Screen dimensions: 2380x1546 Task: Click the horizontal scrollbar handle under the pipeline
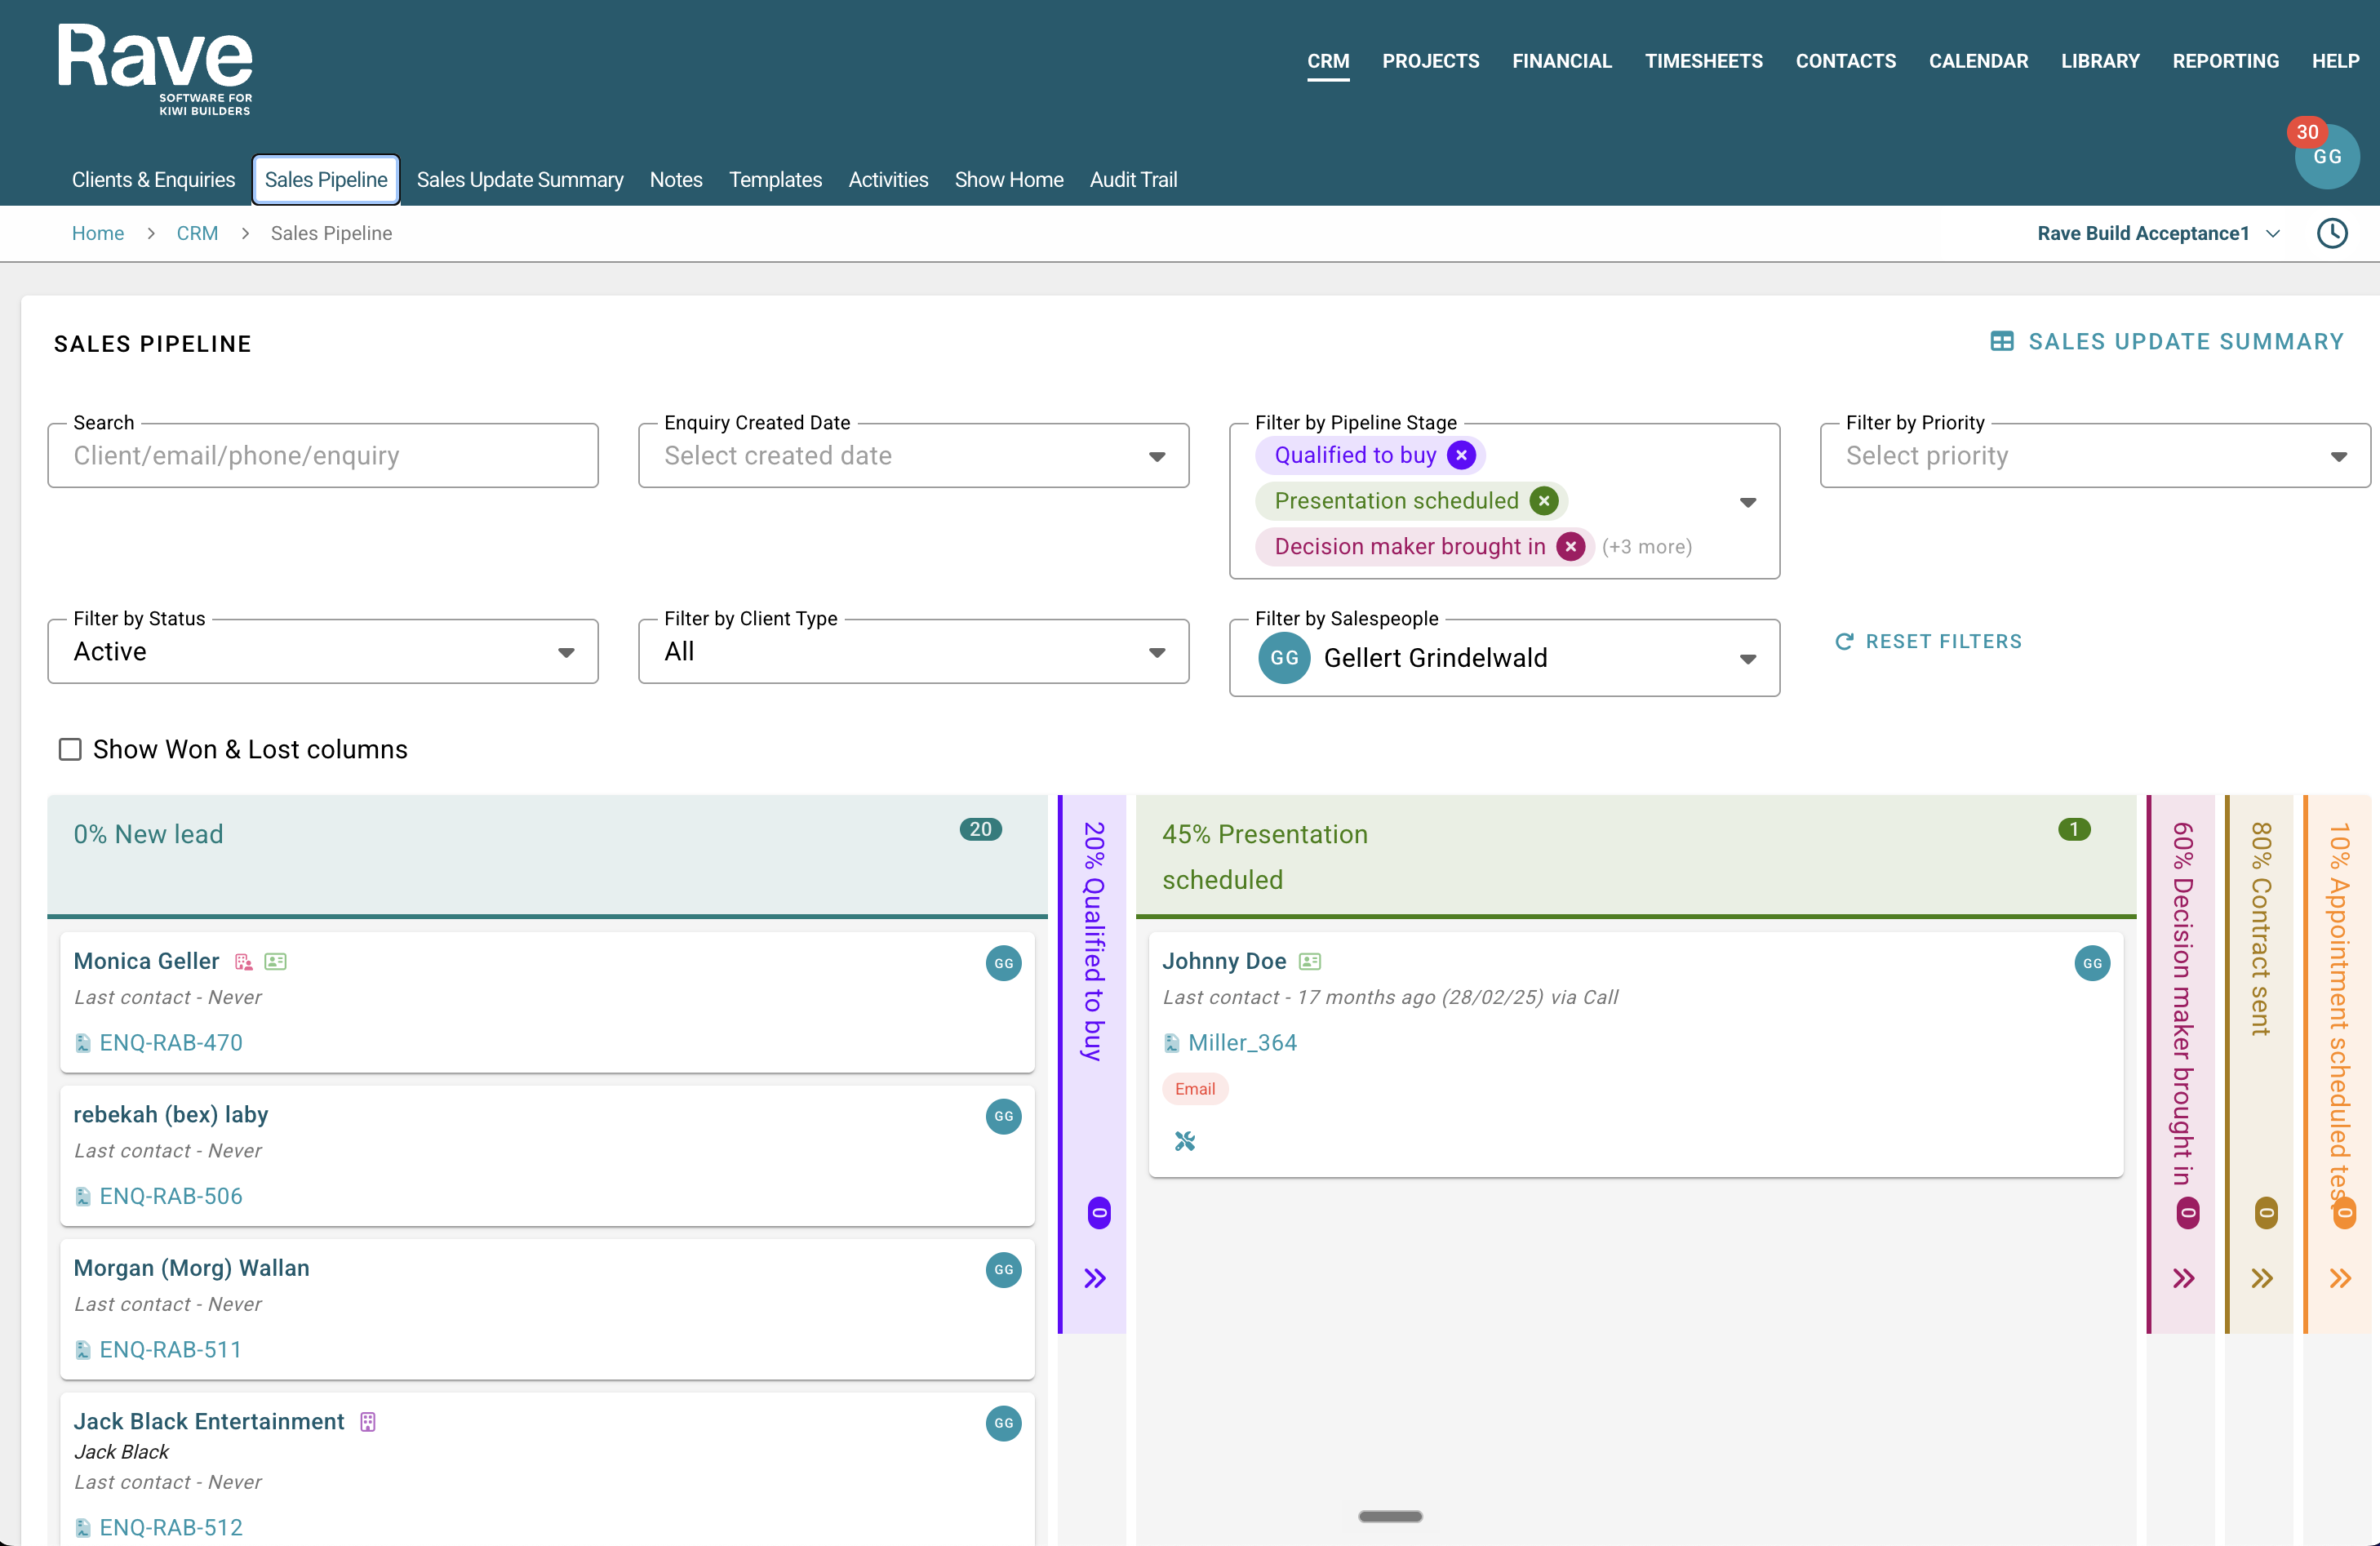pos(1390,1516)
